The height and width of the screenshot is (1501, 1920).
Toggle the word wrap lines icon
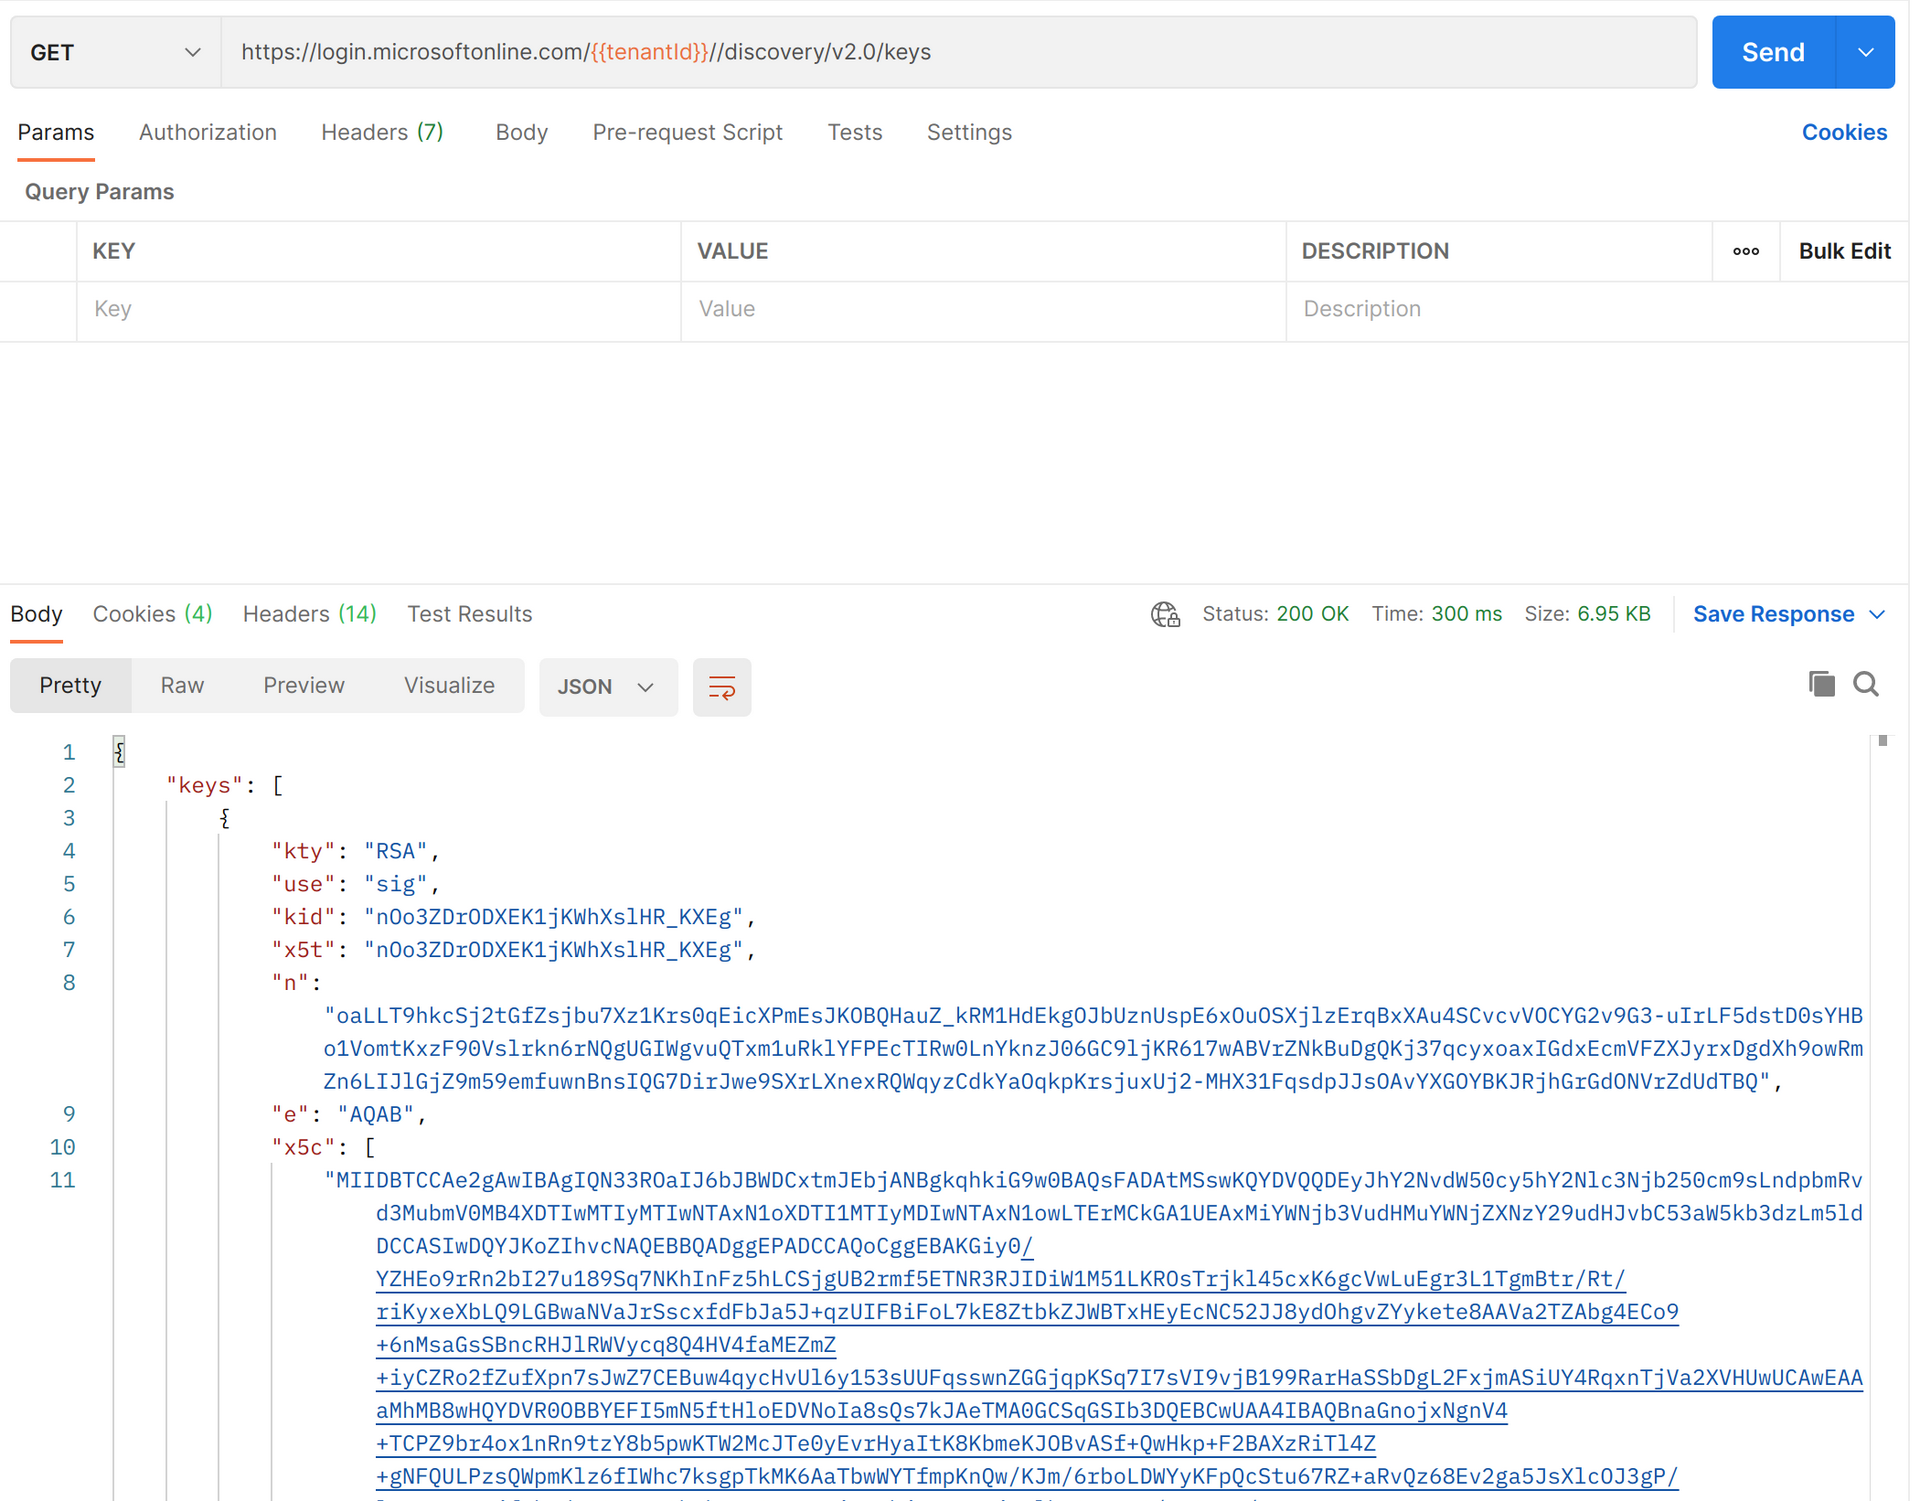721,687
